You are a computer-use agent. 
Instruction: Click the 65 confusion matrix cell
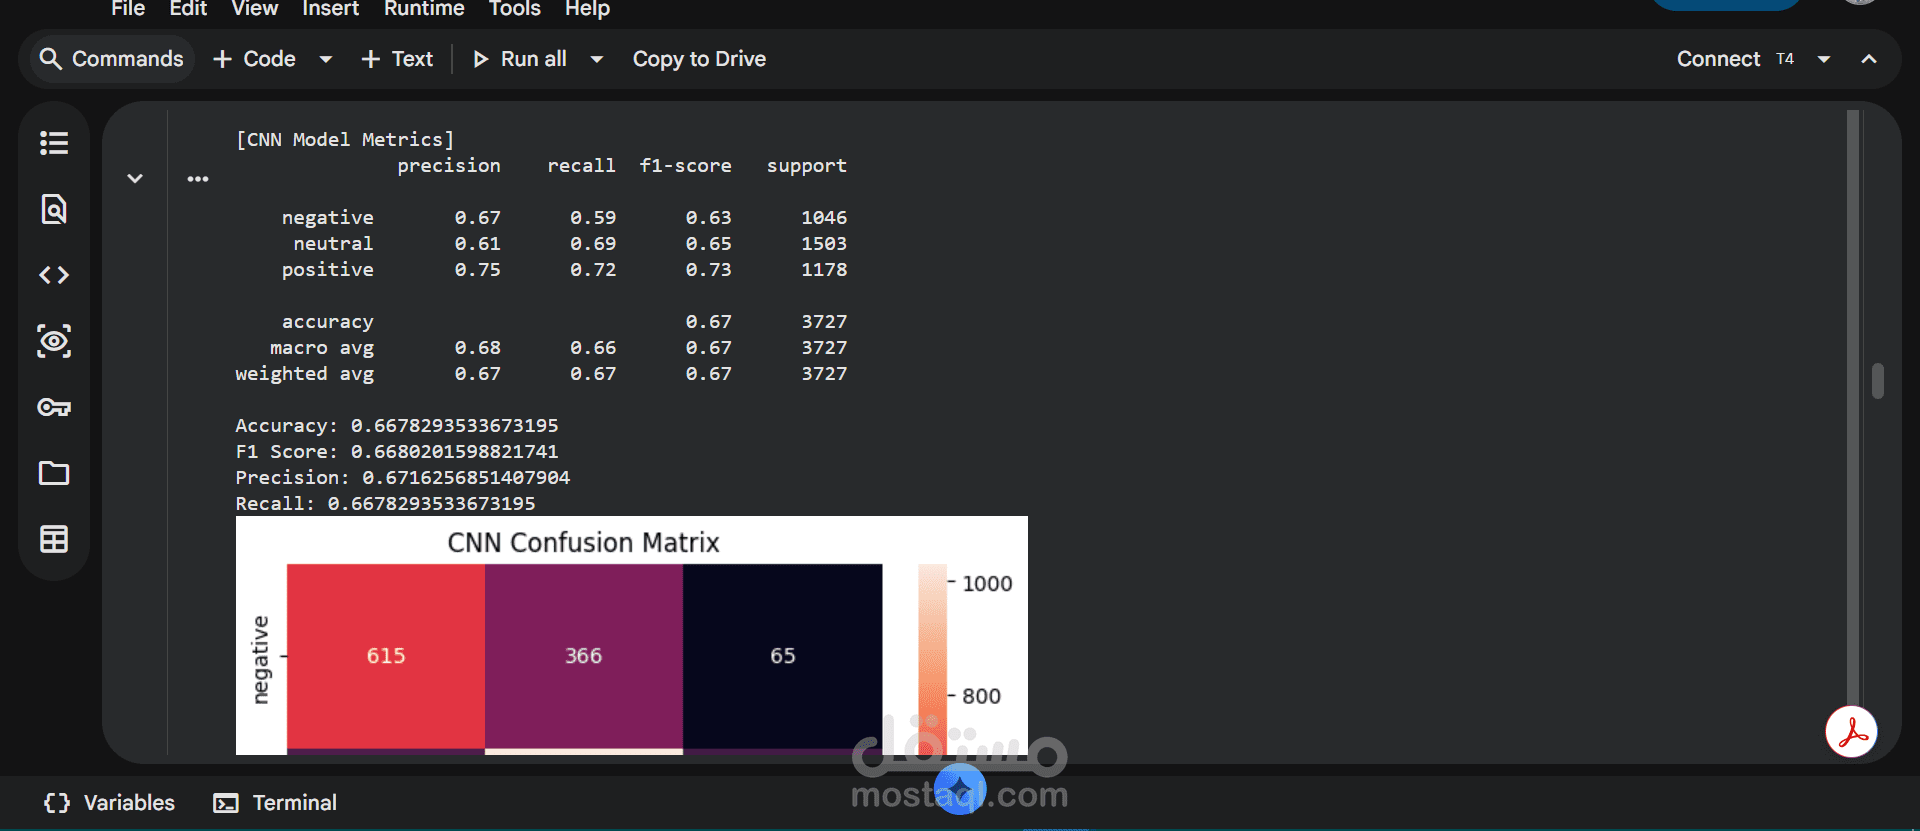pyautogui.click(x=782, y=656)
